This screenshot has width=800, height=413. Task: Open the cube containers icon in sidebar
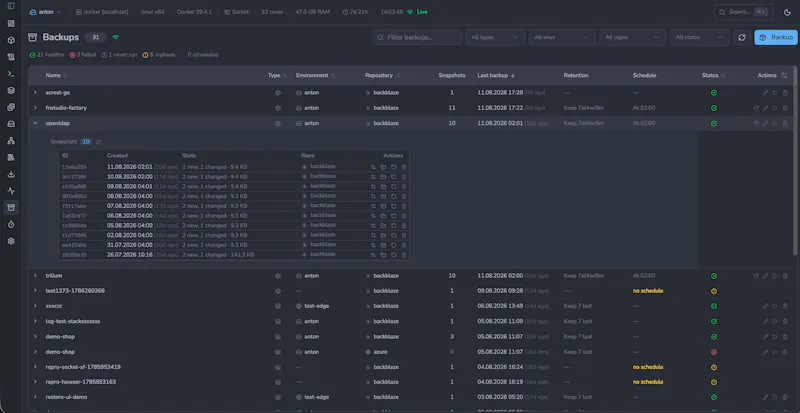pyautogui.click(x=11, y=40)
